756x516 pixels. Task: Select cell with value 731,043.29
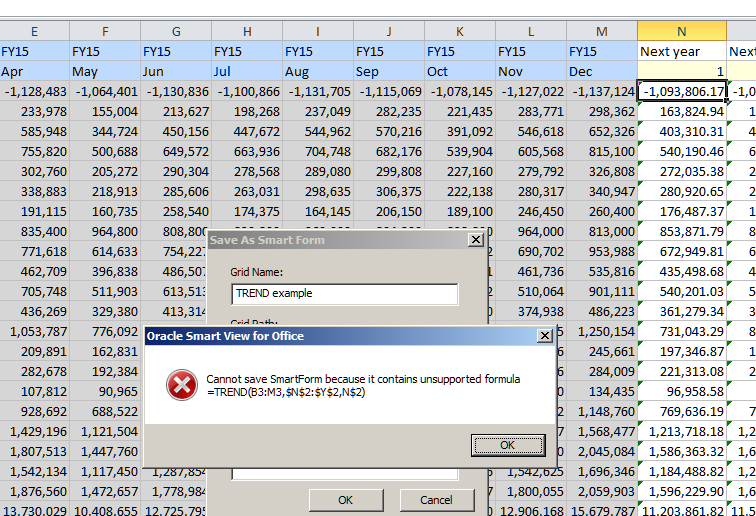point(682,331)
